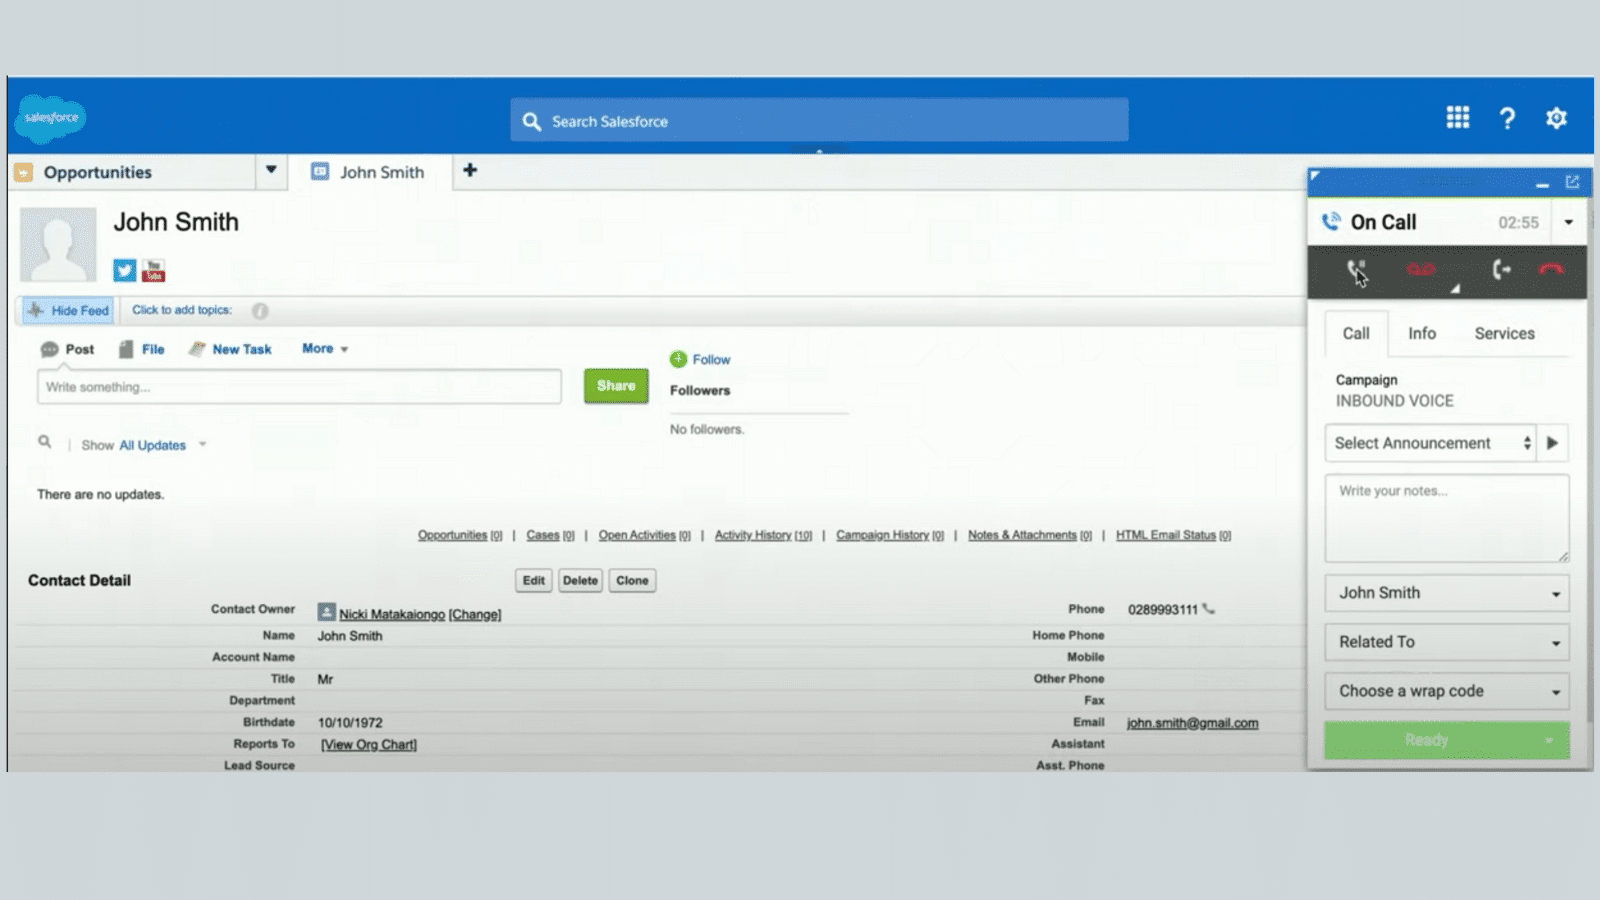The height and width of the screenshot is (900, 1600).
Task: Open the Opportunities navigation dropdown arrow
Action: pyautogui.click(x=271, y=170)
